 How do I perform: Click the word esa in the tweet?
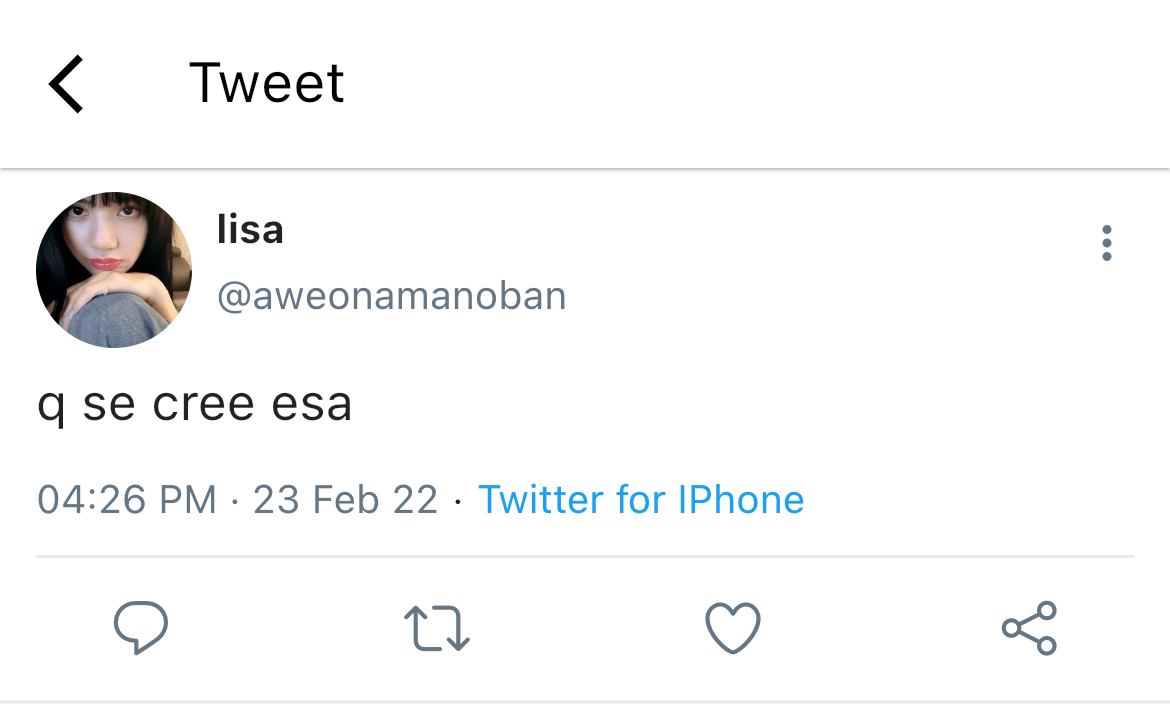pyautogui.click(x=311, y=405)
